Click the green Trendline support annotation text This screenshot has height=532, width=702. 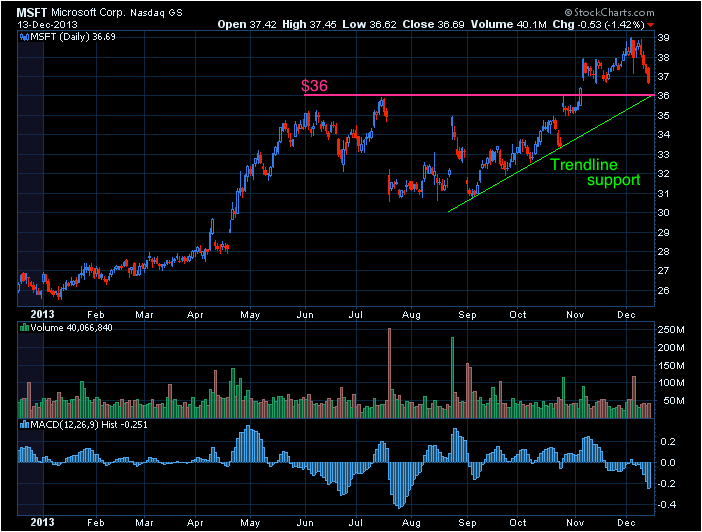[595, 172]
